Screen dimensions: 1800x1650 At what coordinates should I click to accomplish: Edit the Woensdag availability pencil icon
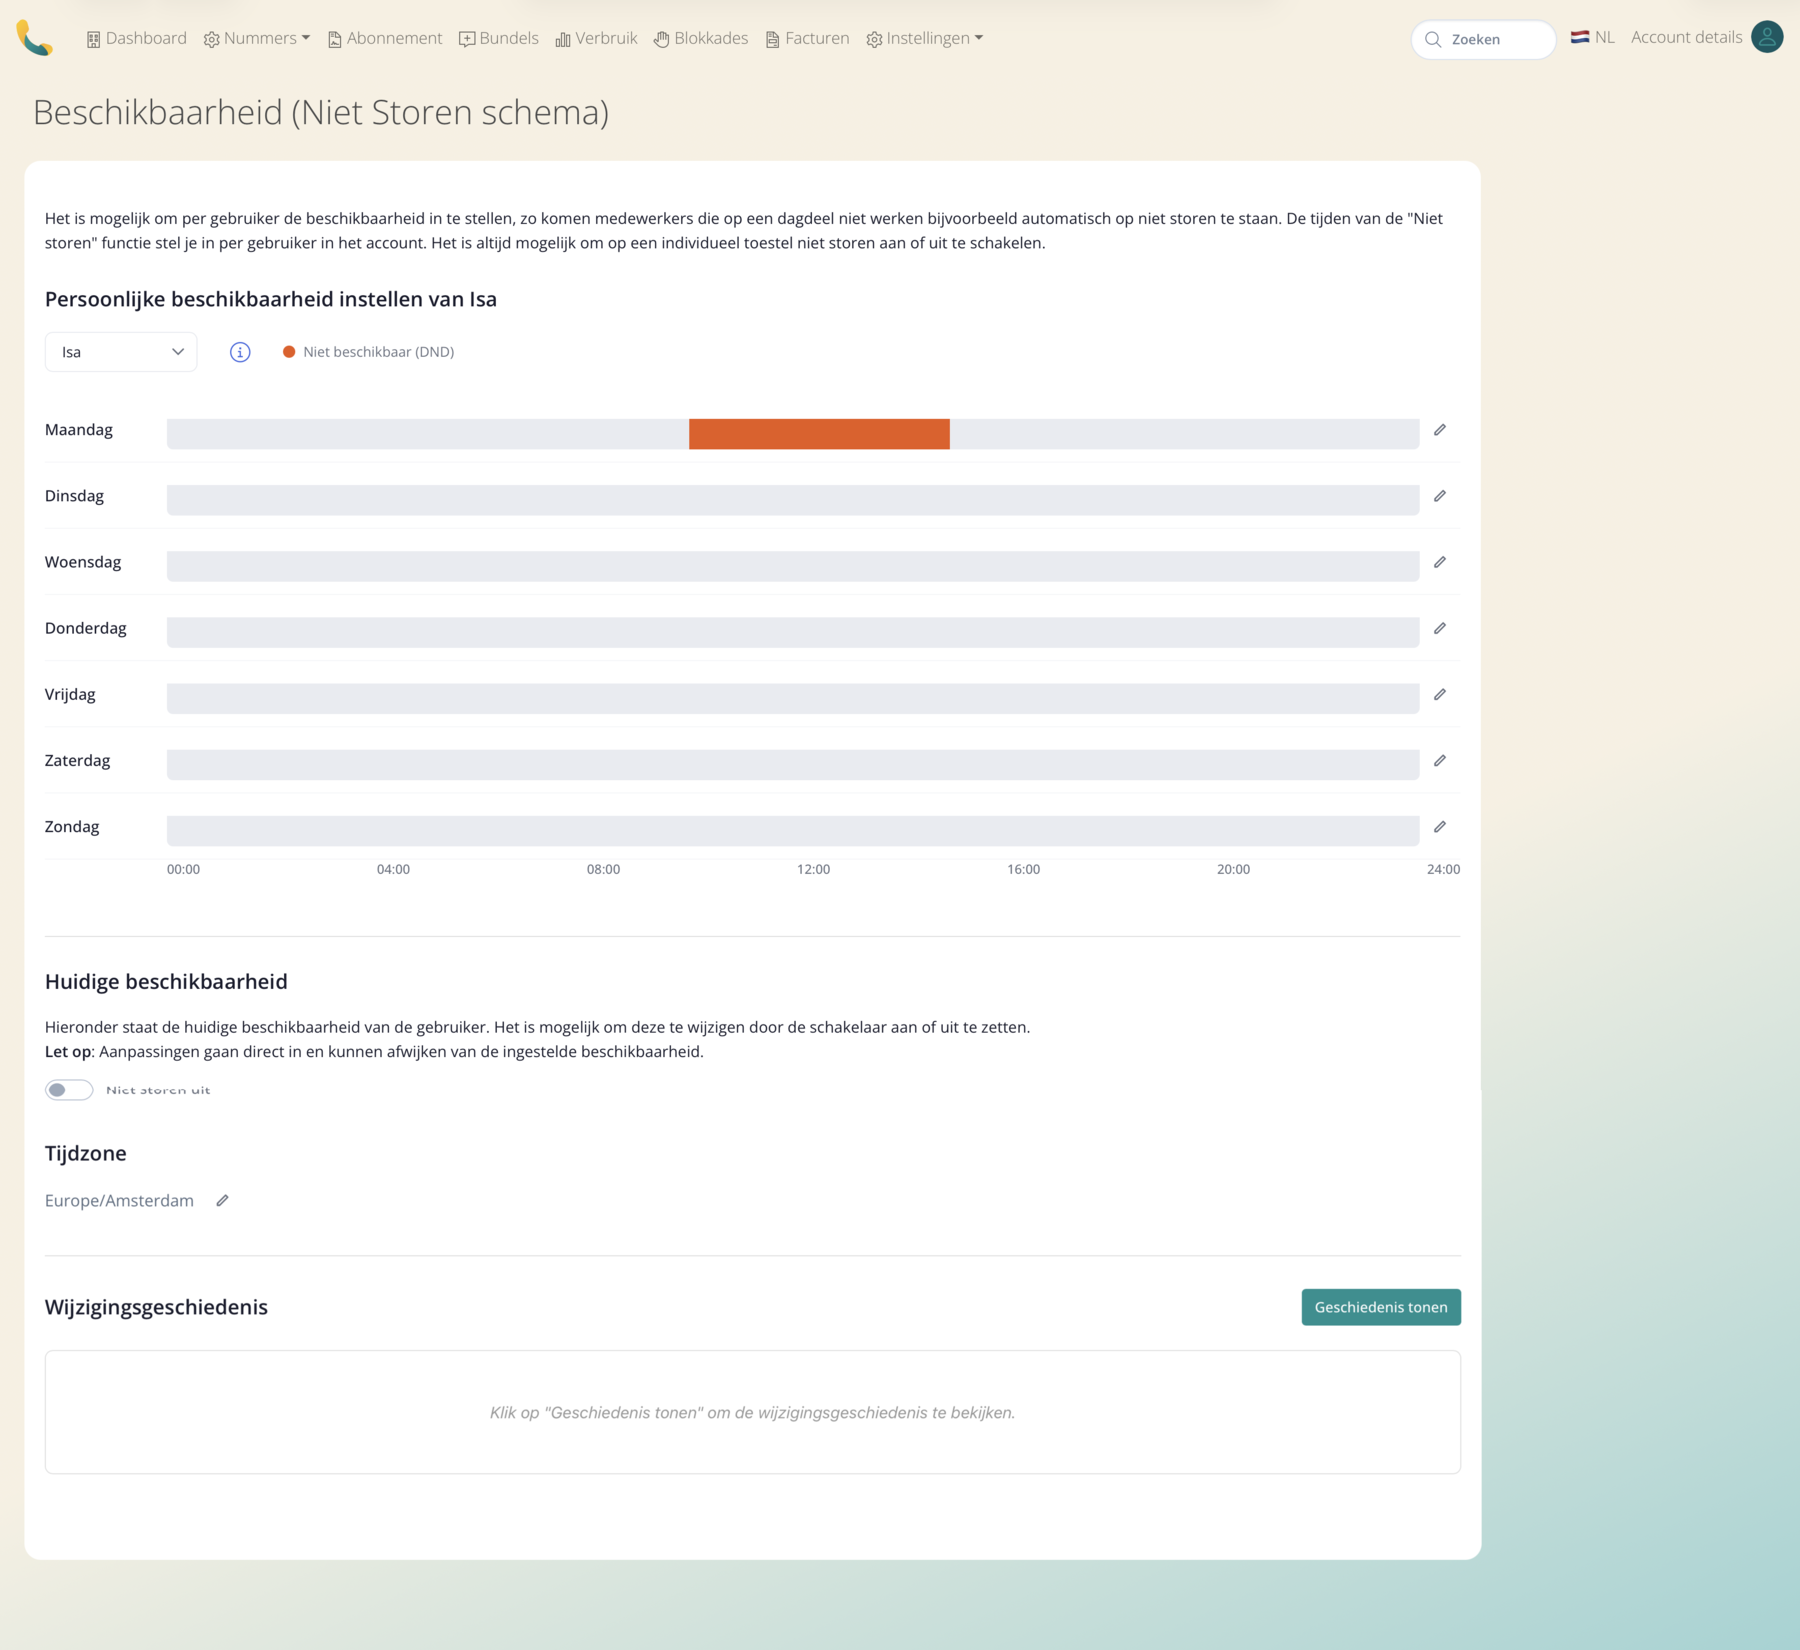click(x=1440, y=562)
